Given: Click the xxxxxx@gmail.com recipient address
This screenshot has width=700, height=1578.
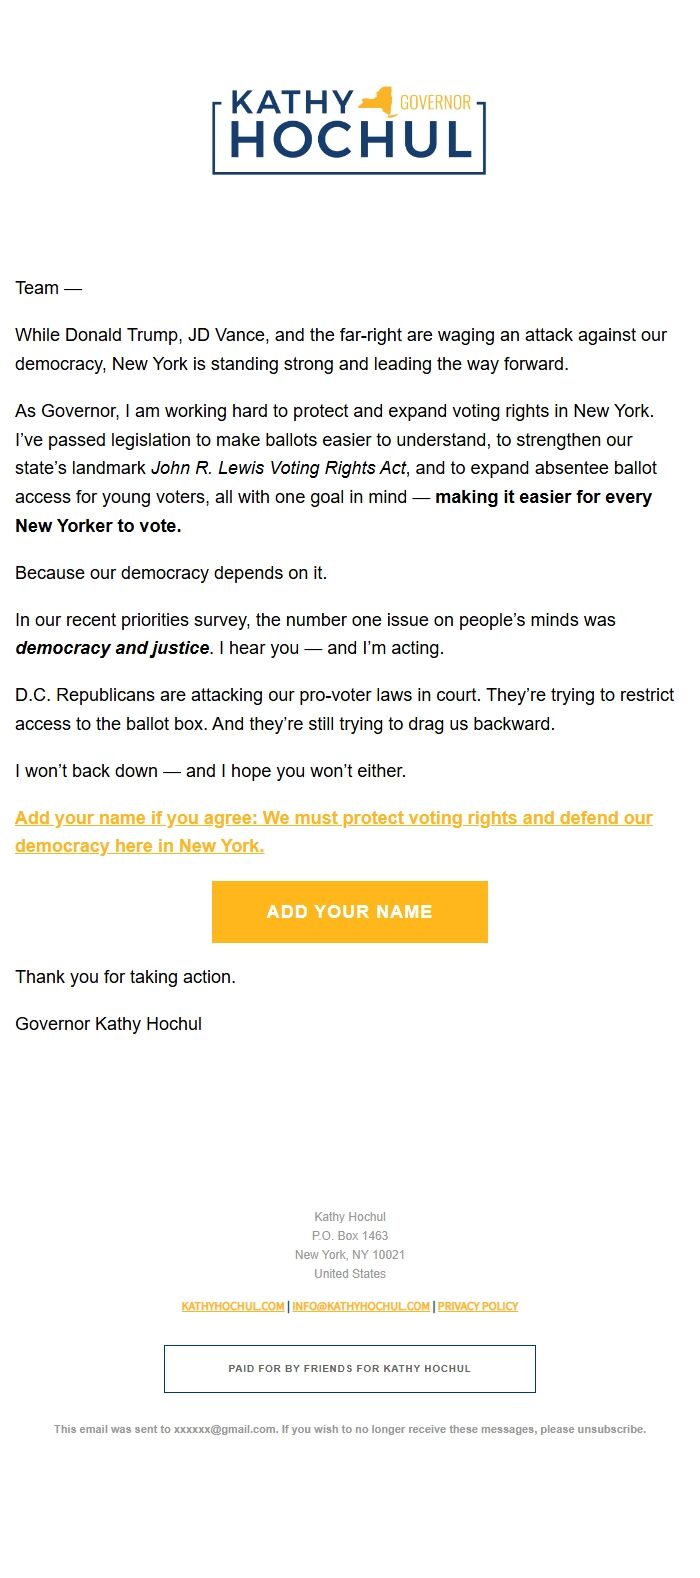Looking at the screenshot, I should click(225, 1429).
